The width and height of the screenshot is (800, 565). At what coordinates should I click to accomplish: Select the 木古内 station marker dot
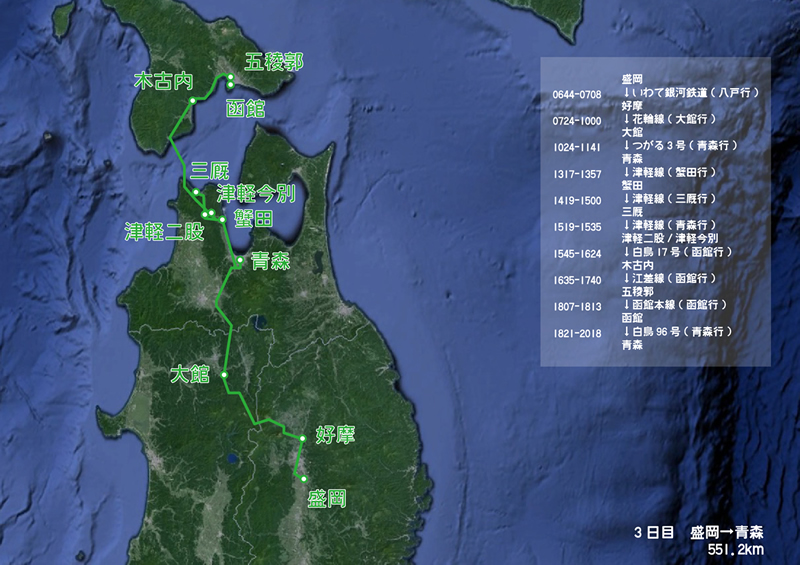click(192, 102)
